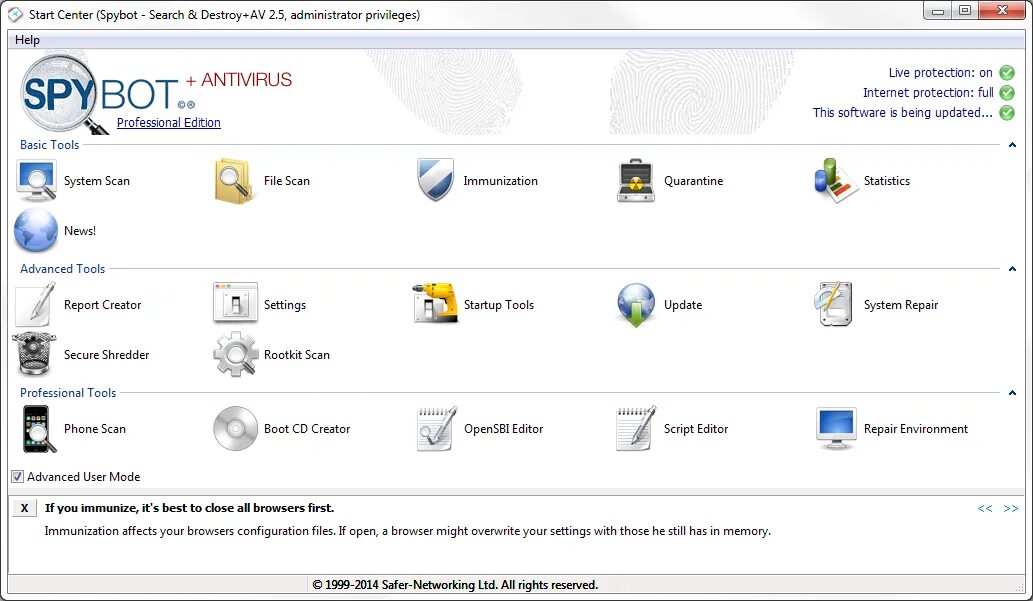The width and height of the screenshot is (1033, 601).
Task: Click the Basic Tools section heading
Action: [x=49, y=145]
